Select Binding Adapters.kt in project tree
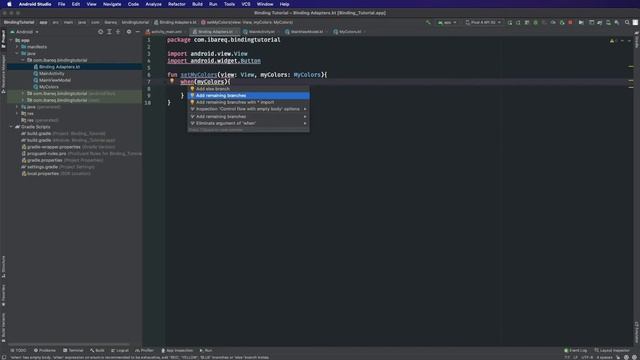The height and width of the screenshot is (360, 640). point(59,67)
